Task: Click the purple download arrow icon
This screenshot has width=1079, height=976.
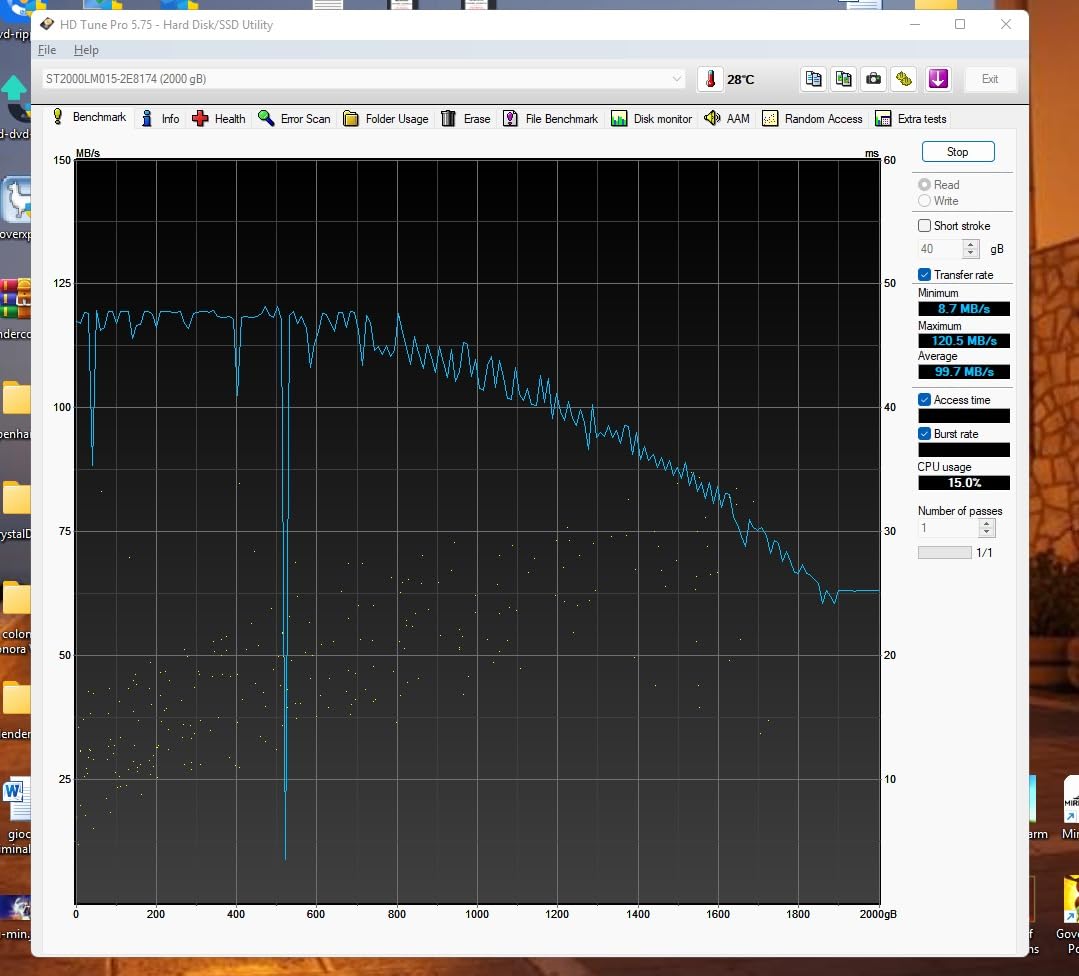Action: click(938, 79)
